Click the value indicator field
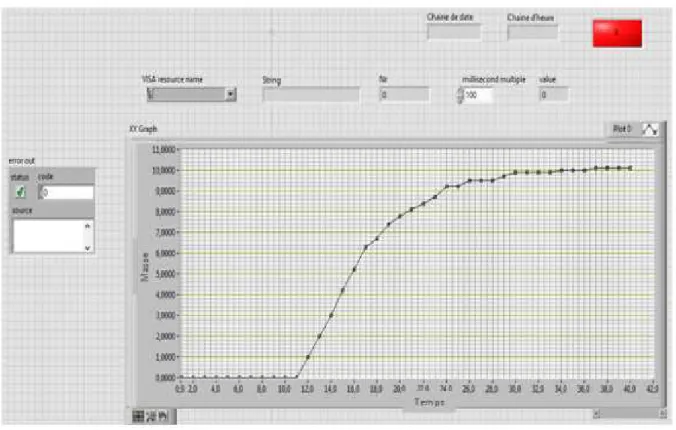Screen dimensions: 676x430 [554, 94]
